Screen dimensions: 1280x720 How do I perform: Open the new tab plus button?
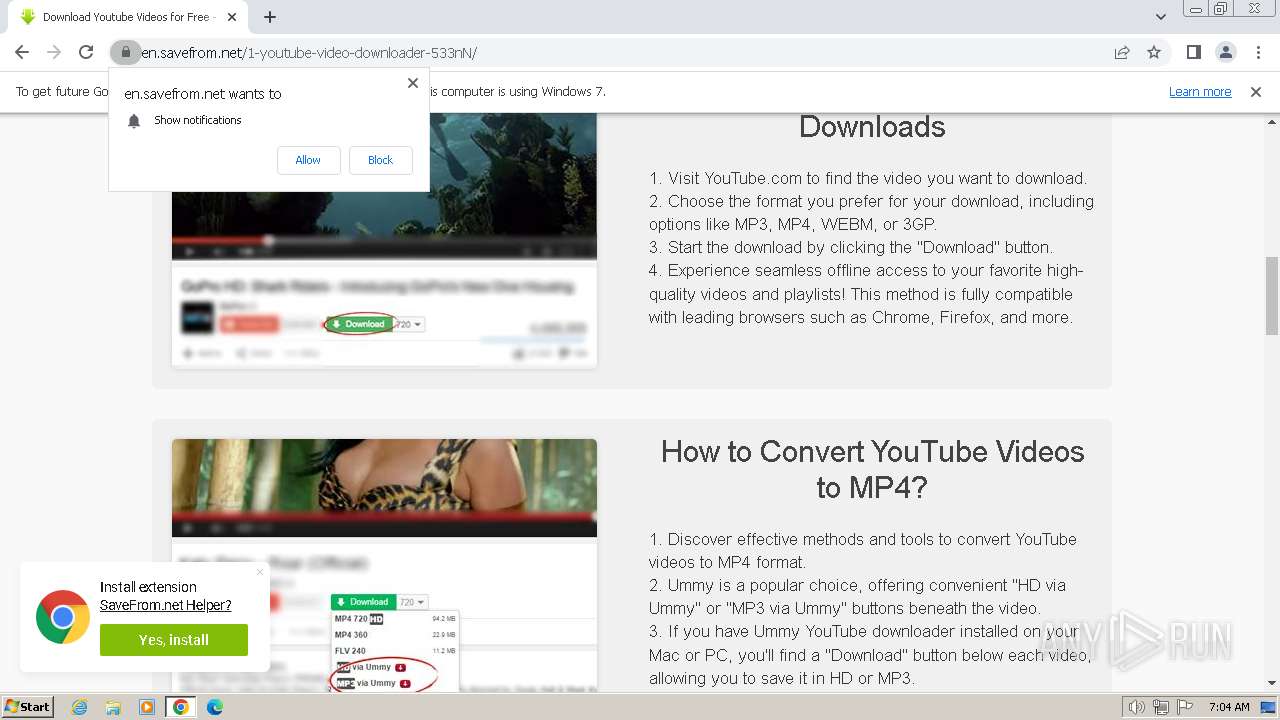tap(270, 17)
